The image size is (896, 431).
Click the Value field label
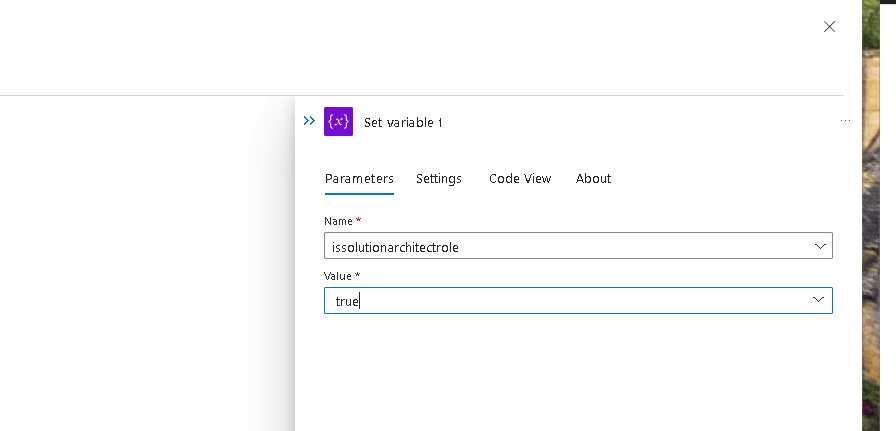click(342, 276)
